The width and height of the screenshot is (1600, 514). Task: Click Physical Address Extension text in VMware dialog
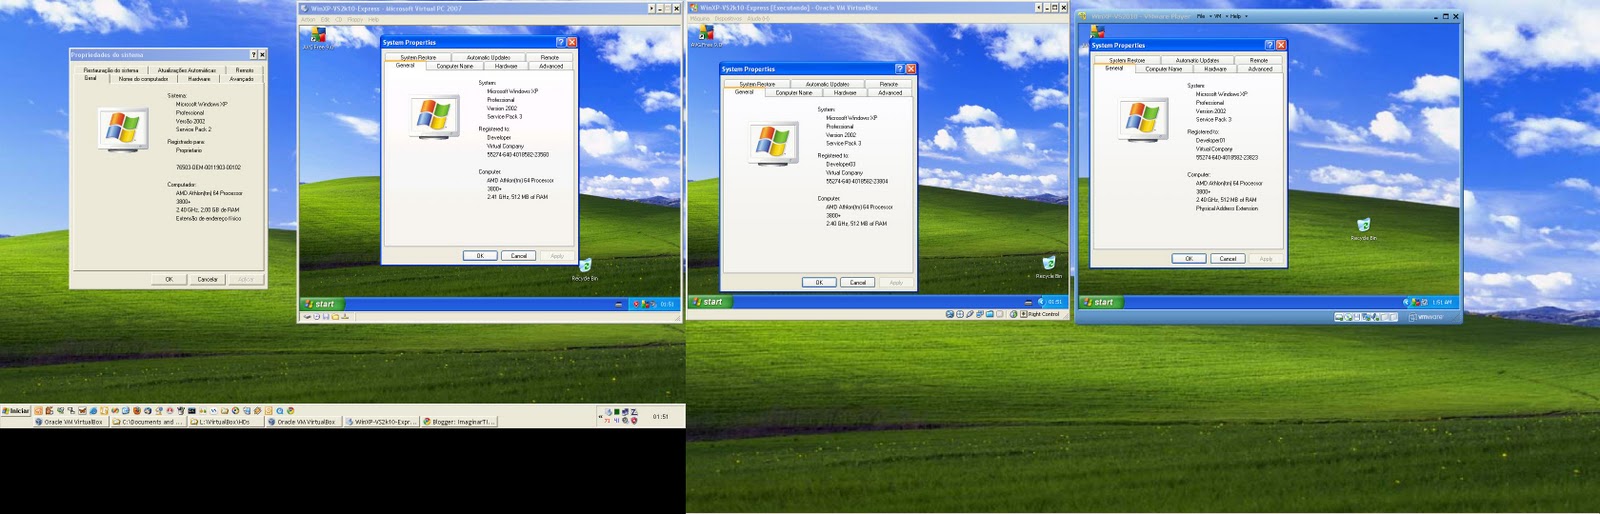click(1227, 209)
